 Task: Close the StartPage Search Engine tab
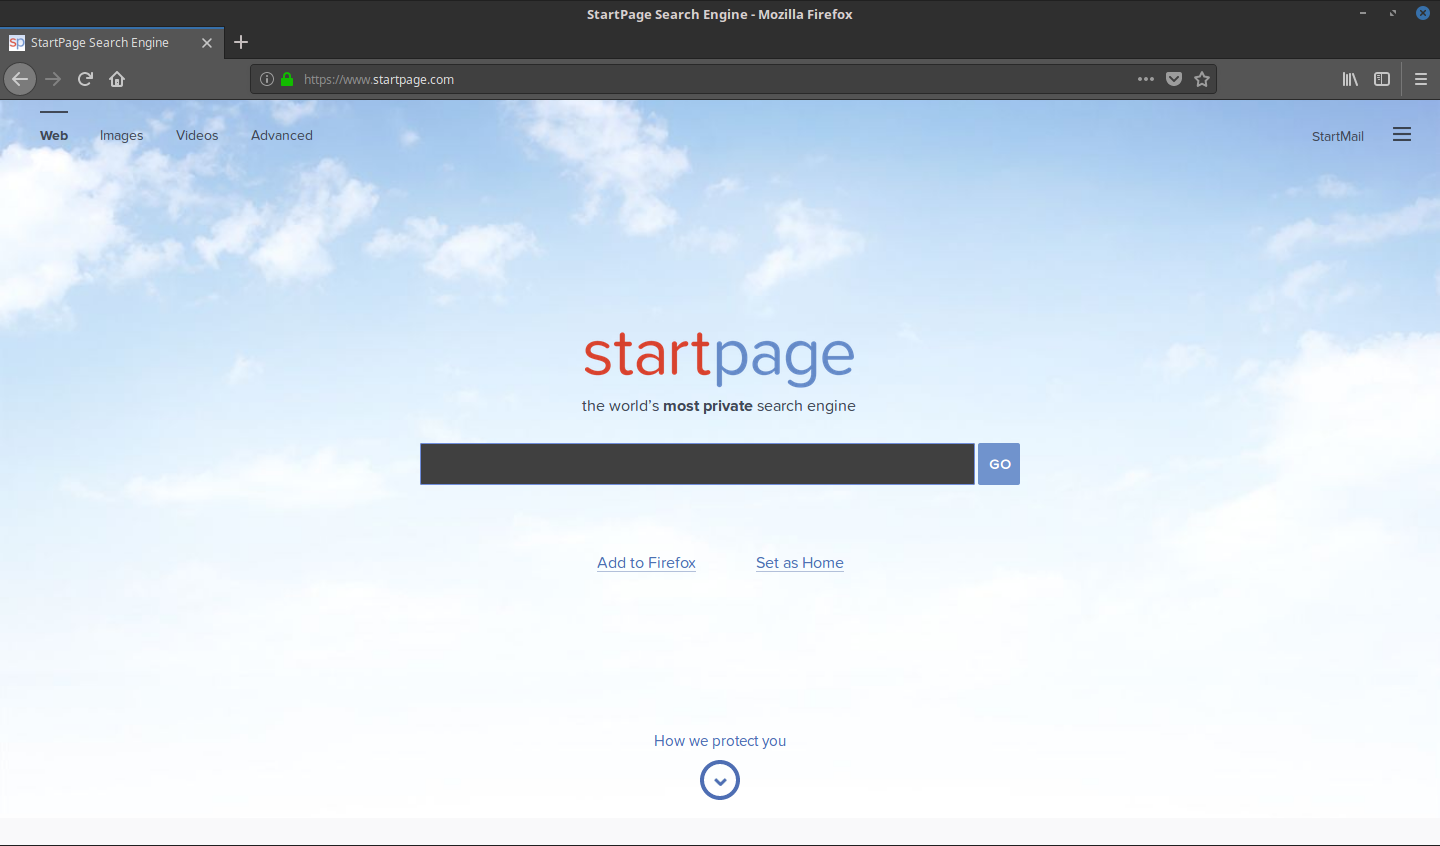click(x=207, y=43)
